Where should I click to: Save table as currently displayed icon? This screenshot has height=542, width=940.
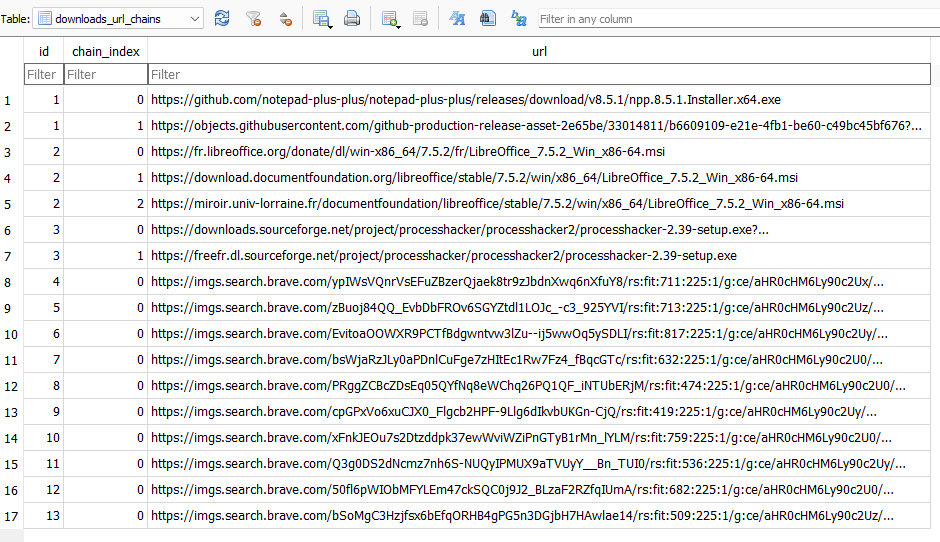(x=322, y=19)
